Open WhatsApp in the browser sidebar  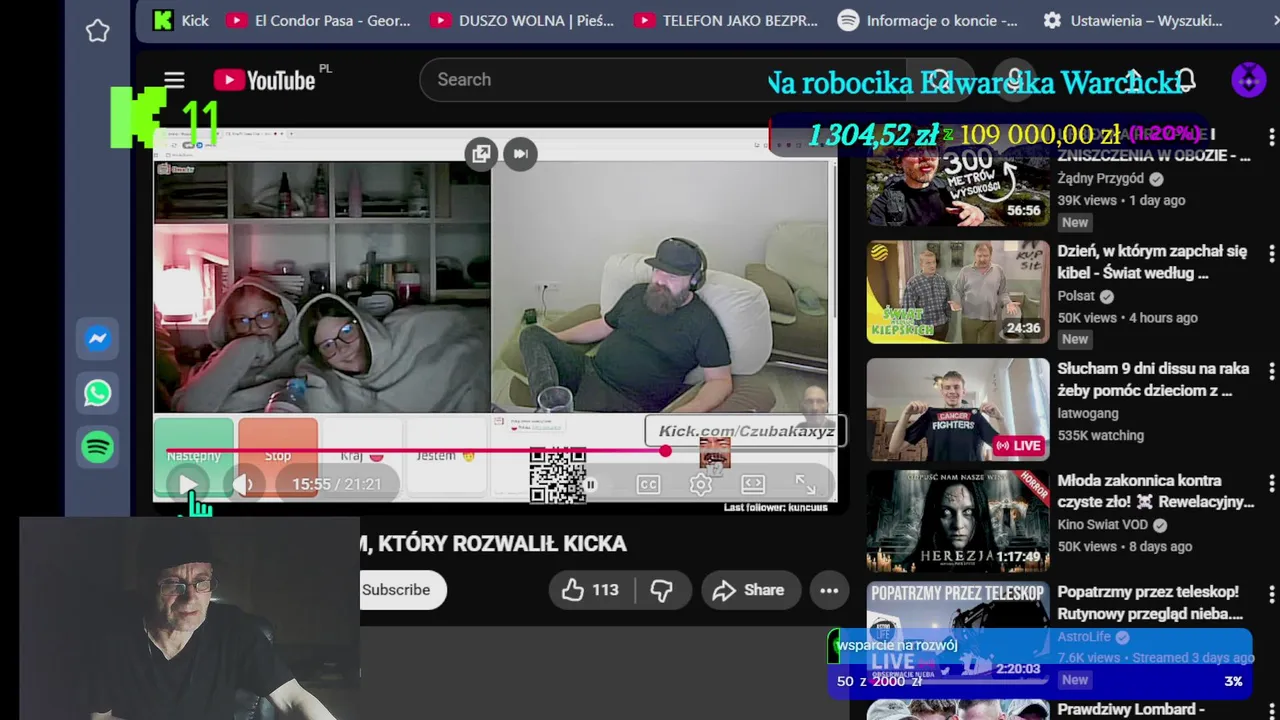point(97,393)
